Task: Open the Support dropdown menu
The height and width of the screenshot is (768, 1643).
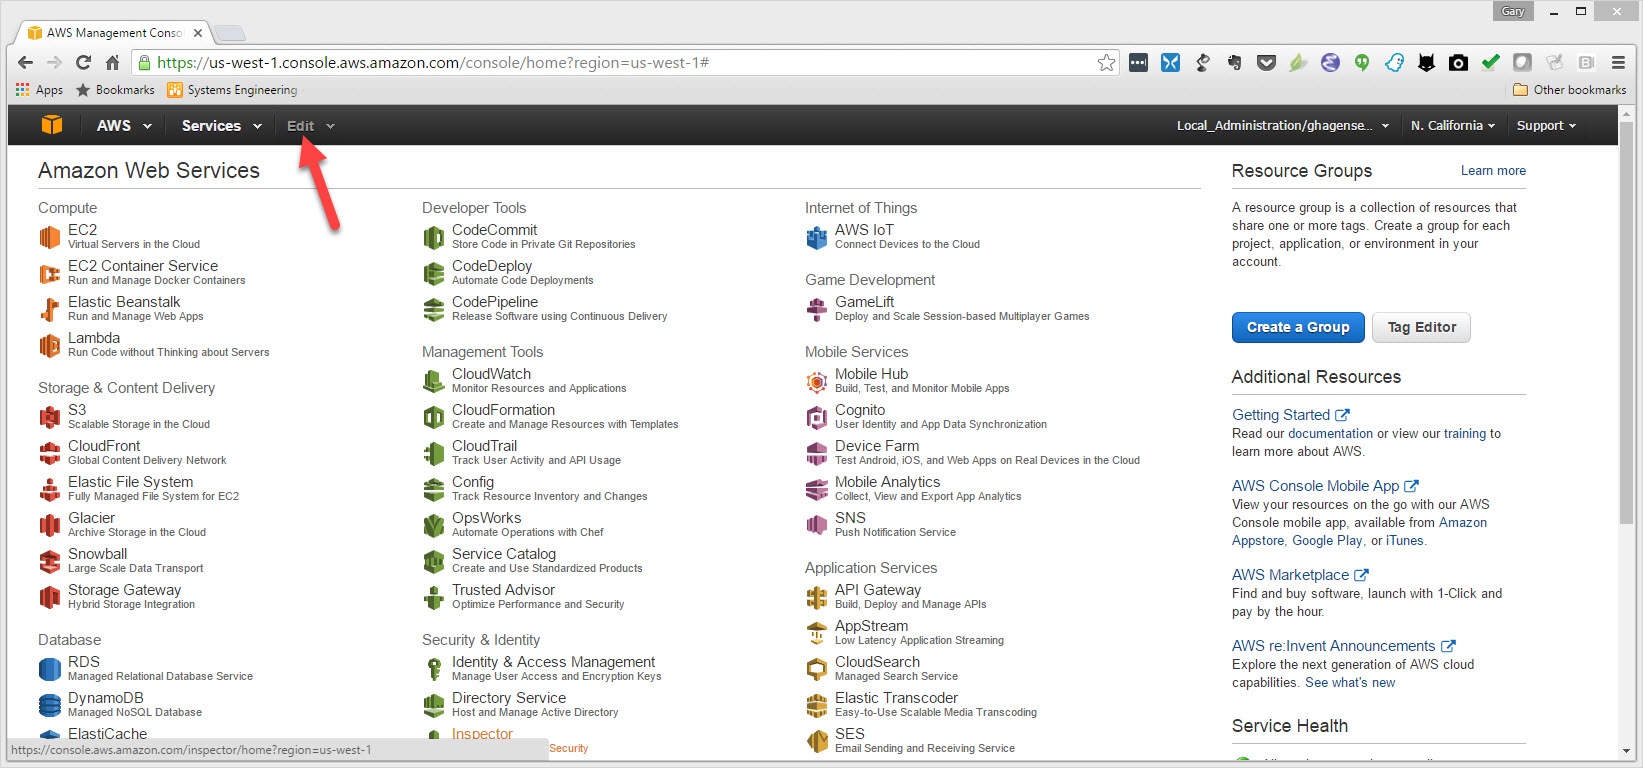Action: [1546, 125]
